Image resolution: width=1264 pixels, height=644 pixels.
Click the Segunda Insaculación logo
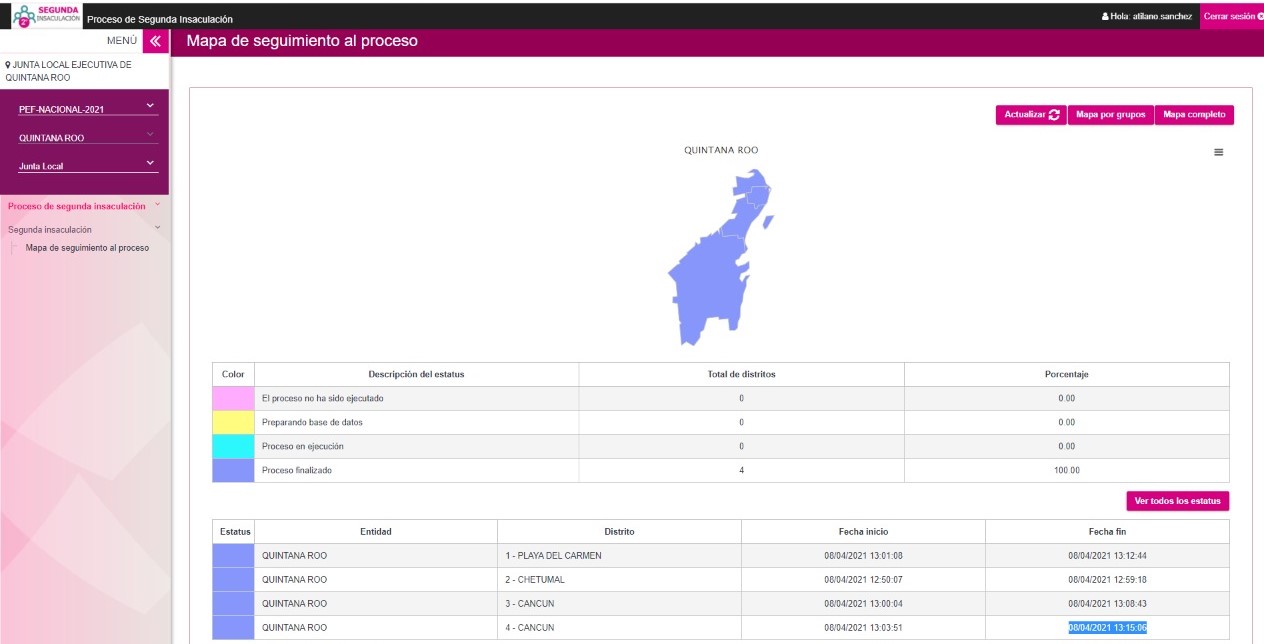pos(46,15)
